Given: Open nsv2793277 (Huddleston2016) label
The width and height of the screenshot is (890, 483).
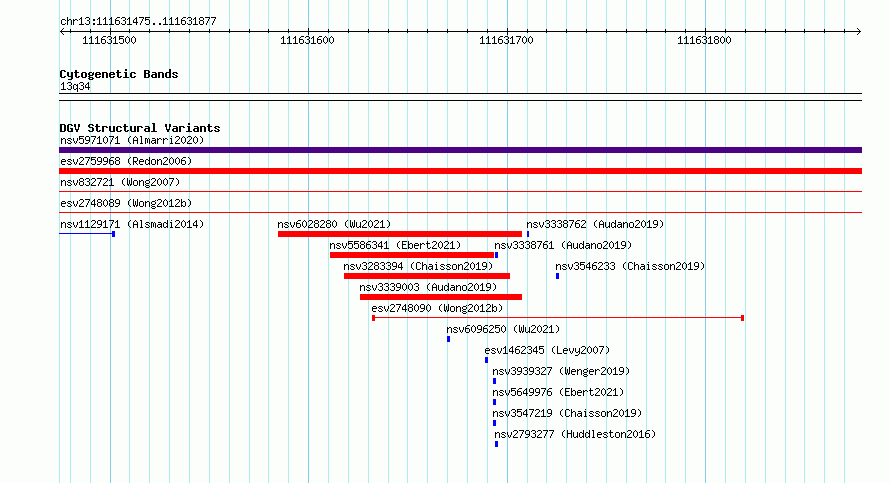Looking at the screenshot, I should tap(575, 434).
